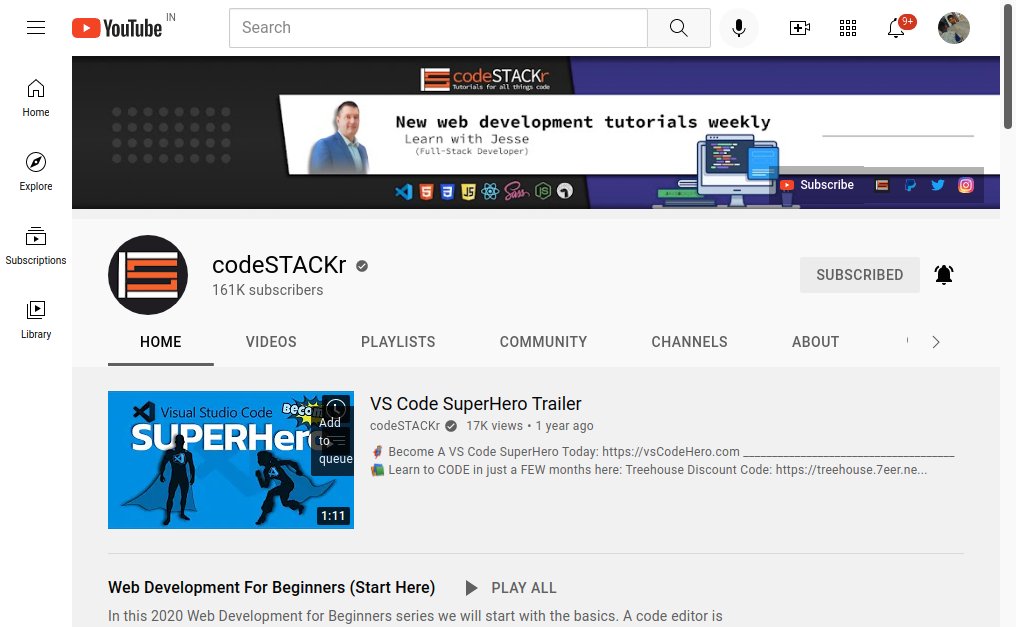Open the create video icon
This screenshot has width=1016, height=627.
pyautogui.click(x=800, y=28)
